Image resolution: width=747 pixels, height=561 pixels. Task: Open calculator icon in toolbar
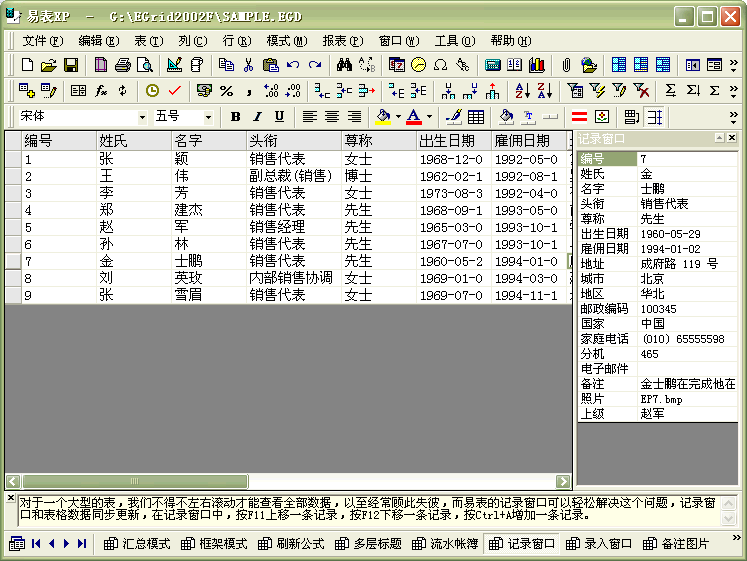[493, 65]
